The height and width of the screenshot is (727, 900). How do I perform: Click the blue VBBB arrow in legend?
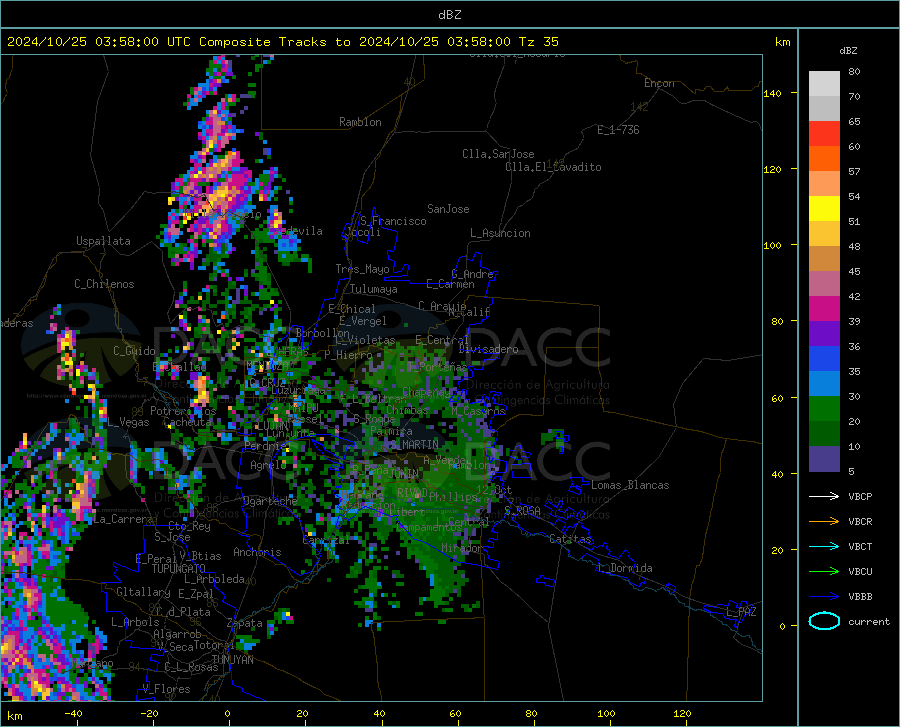[824, 597]
